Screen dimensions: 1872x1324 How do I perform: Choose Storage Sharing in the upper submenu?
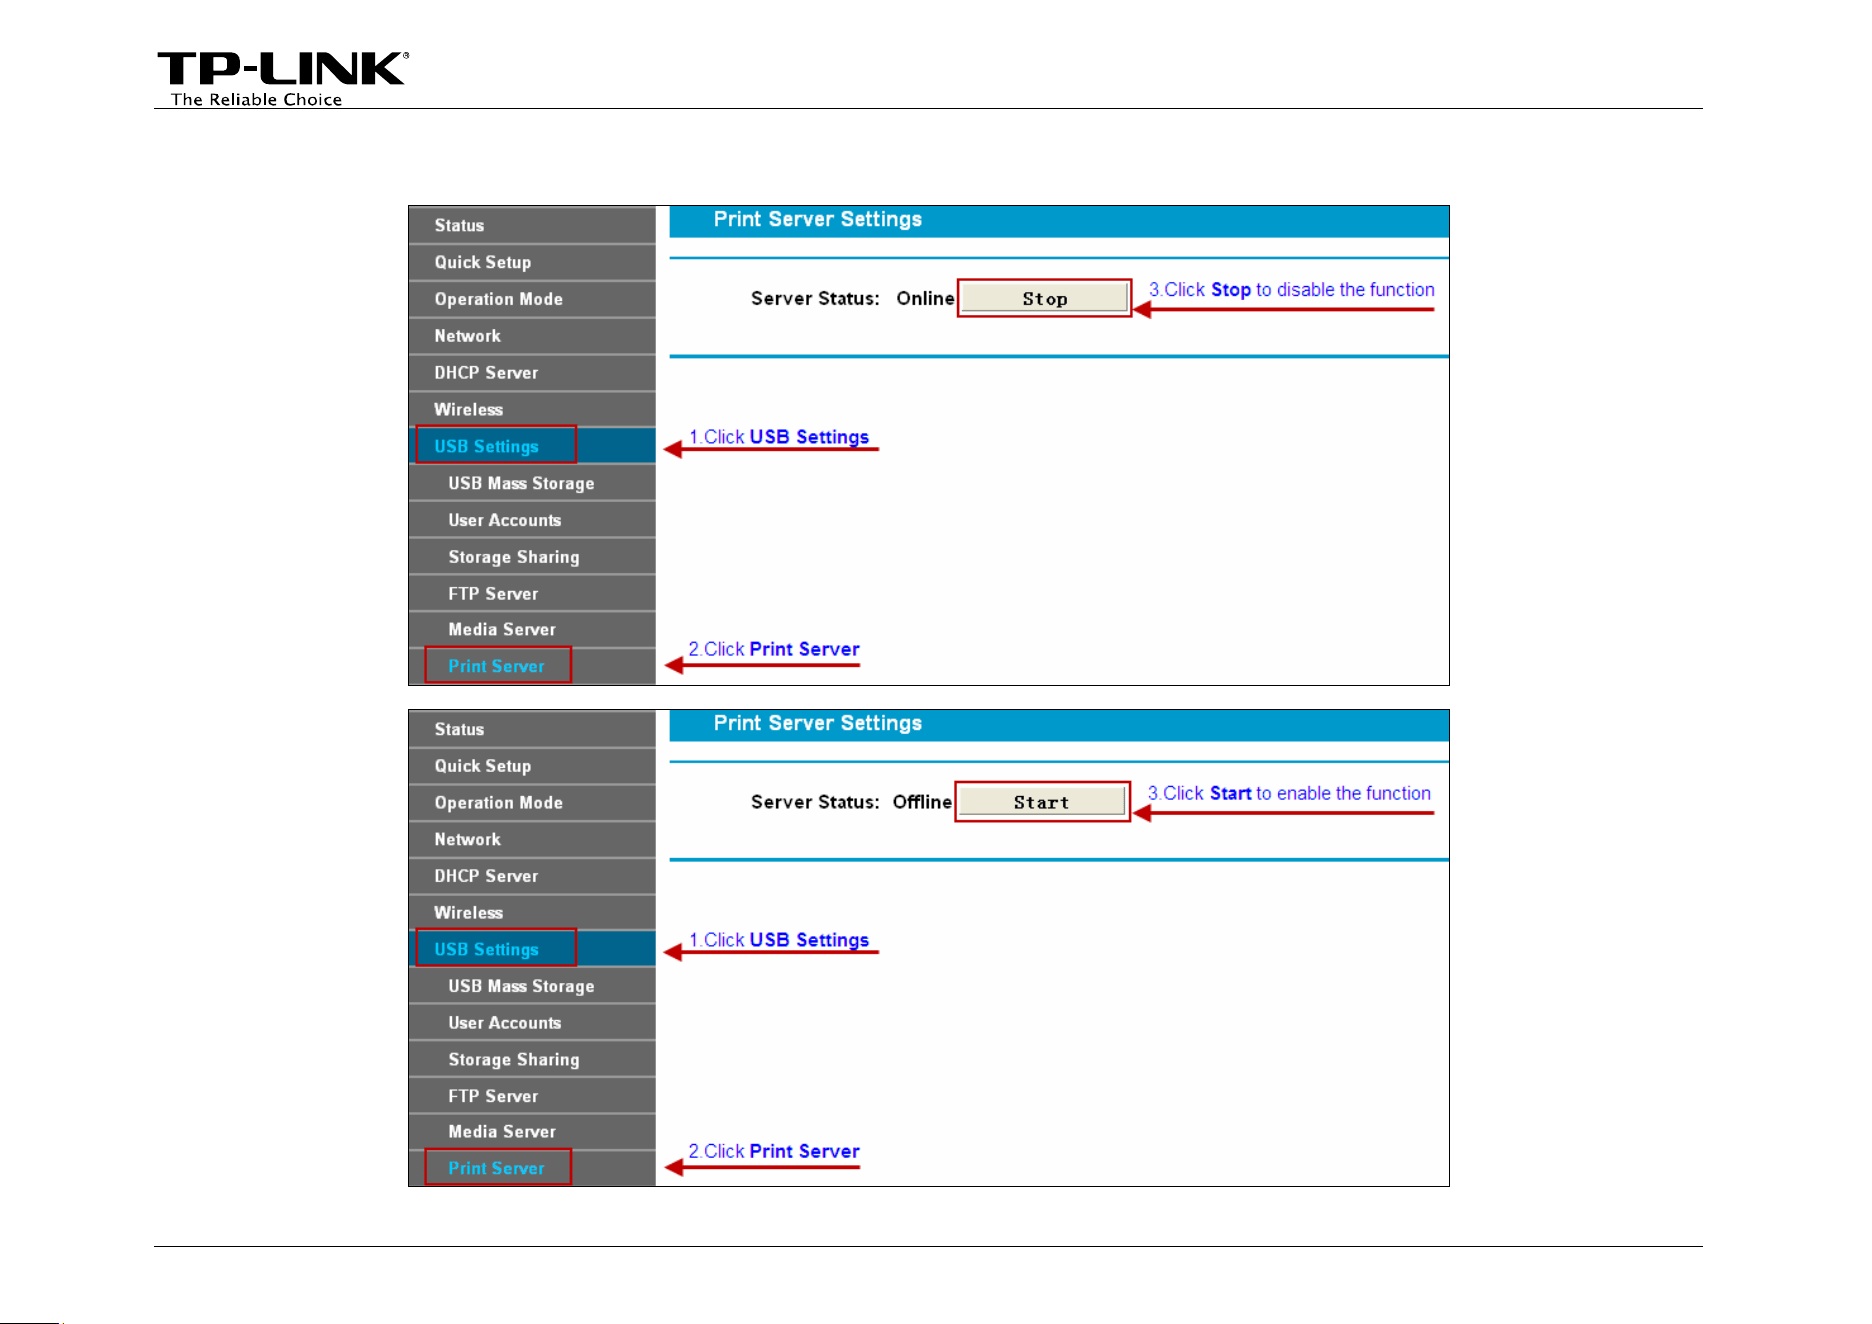tap(532, 557)
